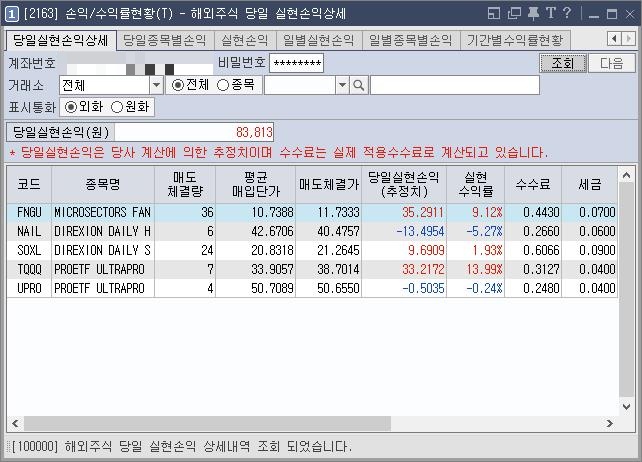Select the UPRO row code cell
The image size is (642, 462).
pos(29,288)
